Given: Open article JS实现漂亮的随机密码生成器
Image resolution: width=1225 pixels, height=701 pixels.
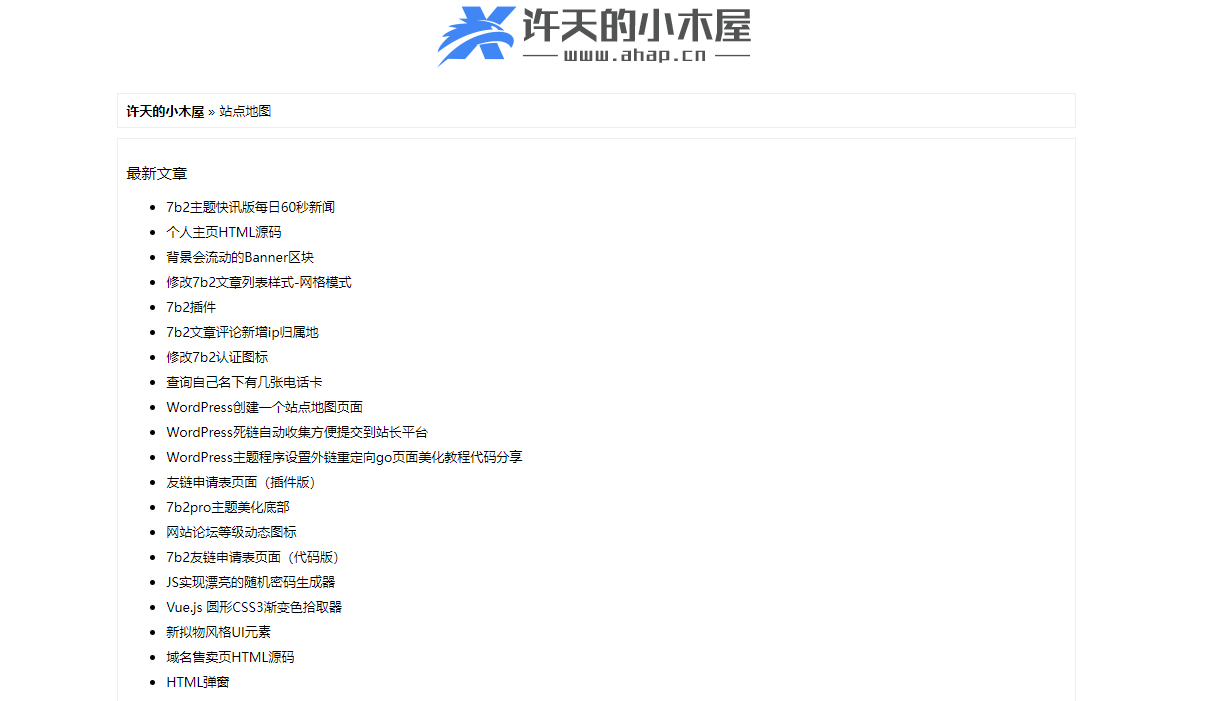Looking at the screenshot, I should 251,582.
